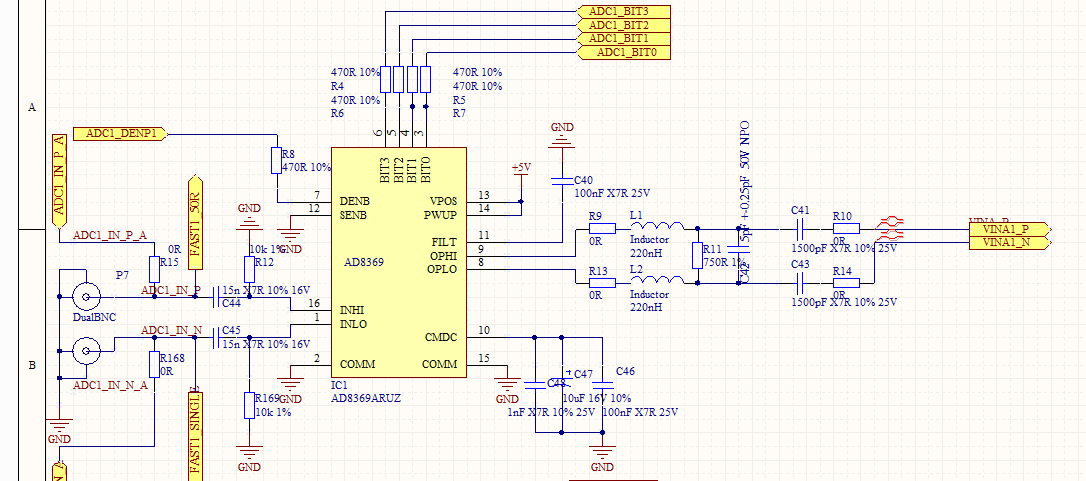Select the lower BNC connector of P7
Viewport: 1086px width, 481px height.
point(86,351)
